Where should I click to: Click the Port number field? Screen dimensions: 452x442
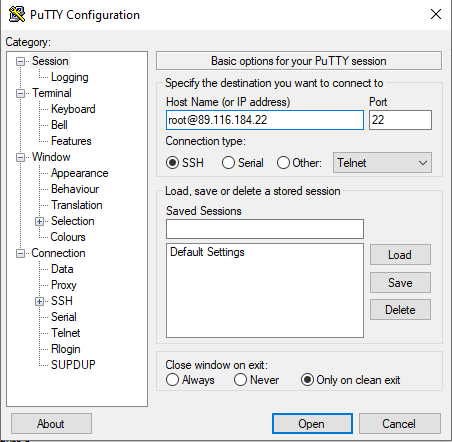click(400, 120)
